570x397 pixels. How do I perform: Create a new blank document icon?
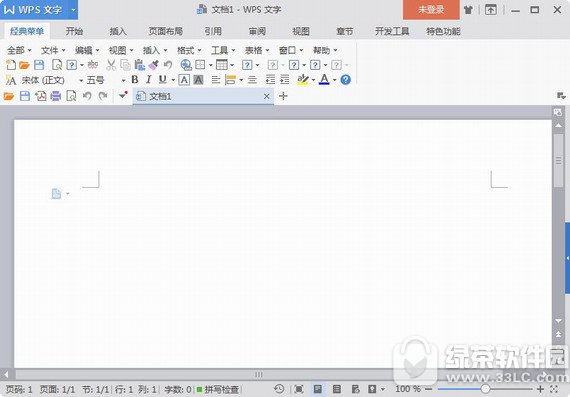coord(11,65)
